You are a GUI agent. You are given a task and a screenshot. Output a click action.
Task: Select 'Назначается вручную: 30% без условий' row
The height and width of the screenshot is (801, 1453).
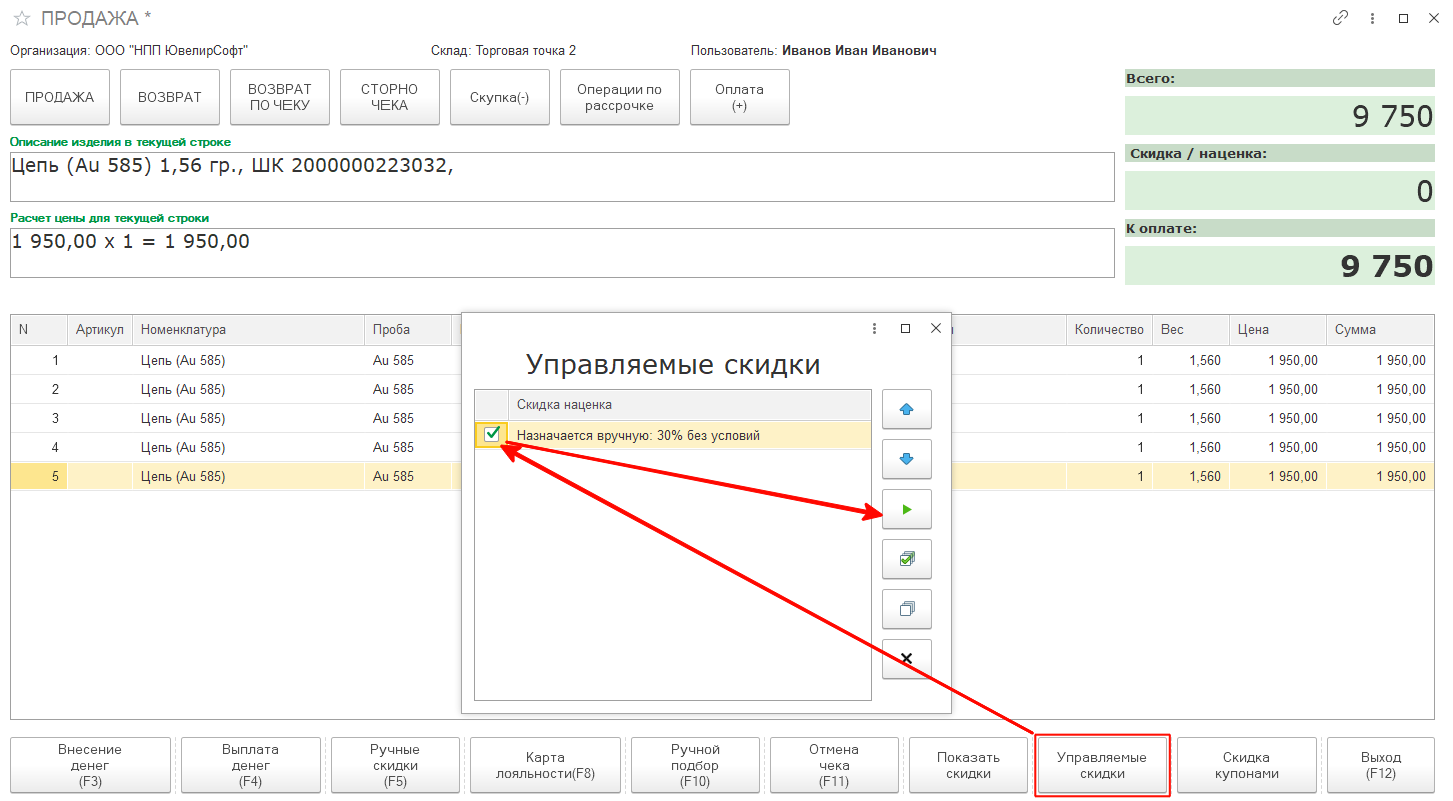673,435
